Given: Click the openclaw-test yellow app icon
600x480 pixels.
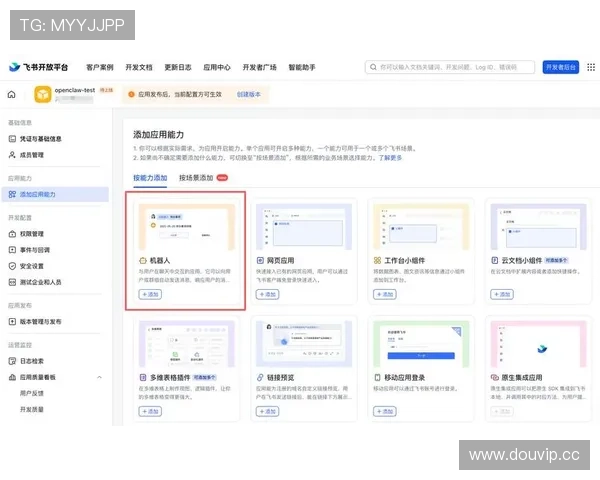Looking at the screenshot, I should 42,95.
